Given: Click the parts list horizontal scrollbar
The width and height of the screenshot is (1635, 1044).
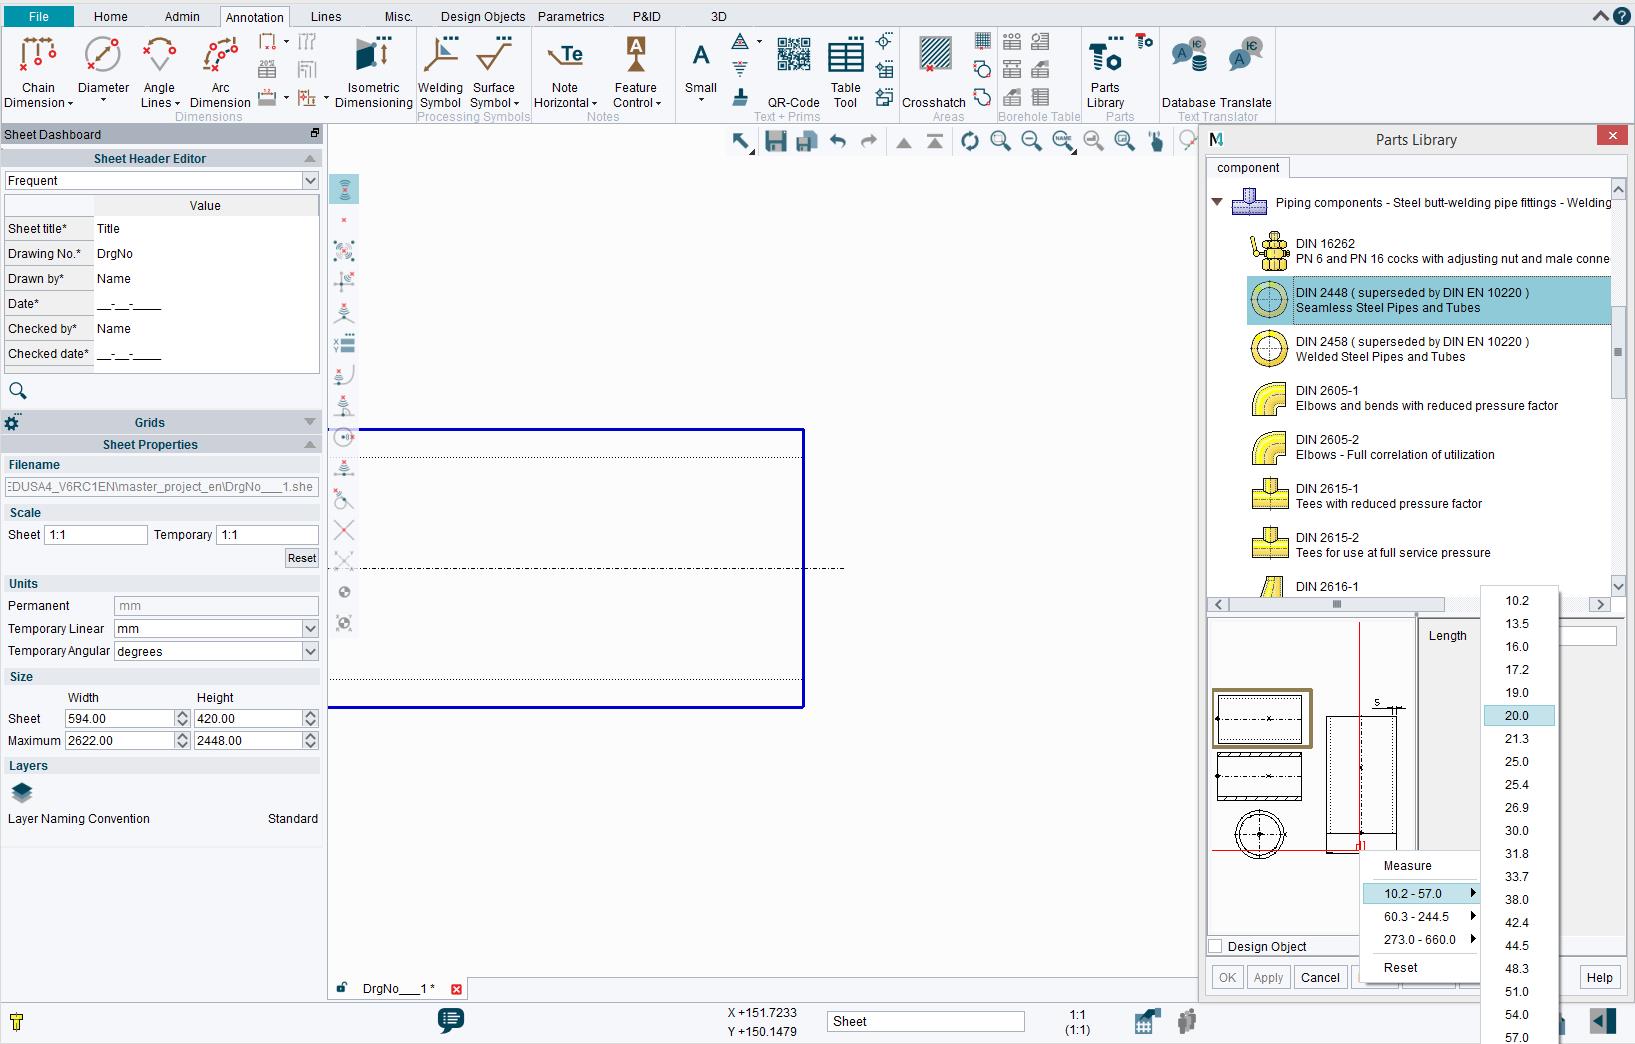Looking at the screenshot, I should [1337, 604].
